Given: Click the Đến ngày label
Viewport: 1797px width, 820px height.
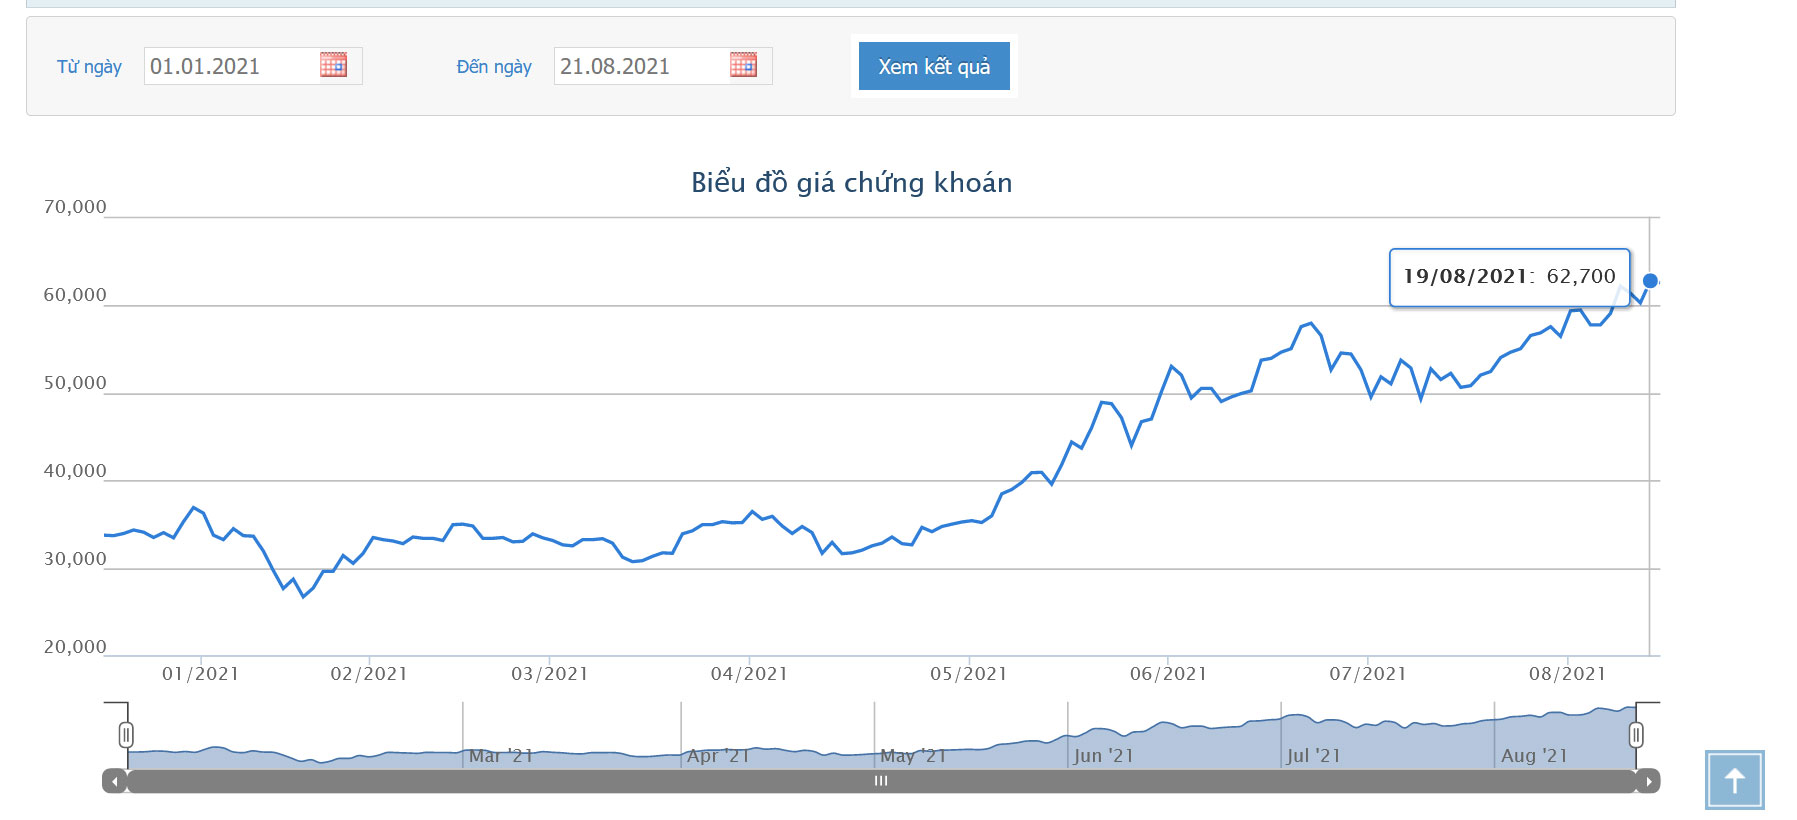Looking at the screenshot, I should click(494, 67).
